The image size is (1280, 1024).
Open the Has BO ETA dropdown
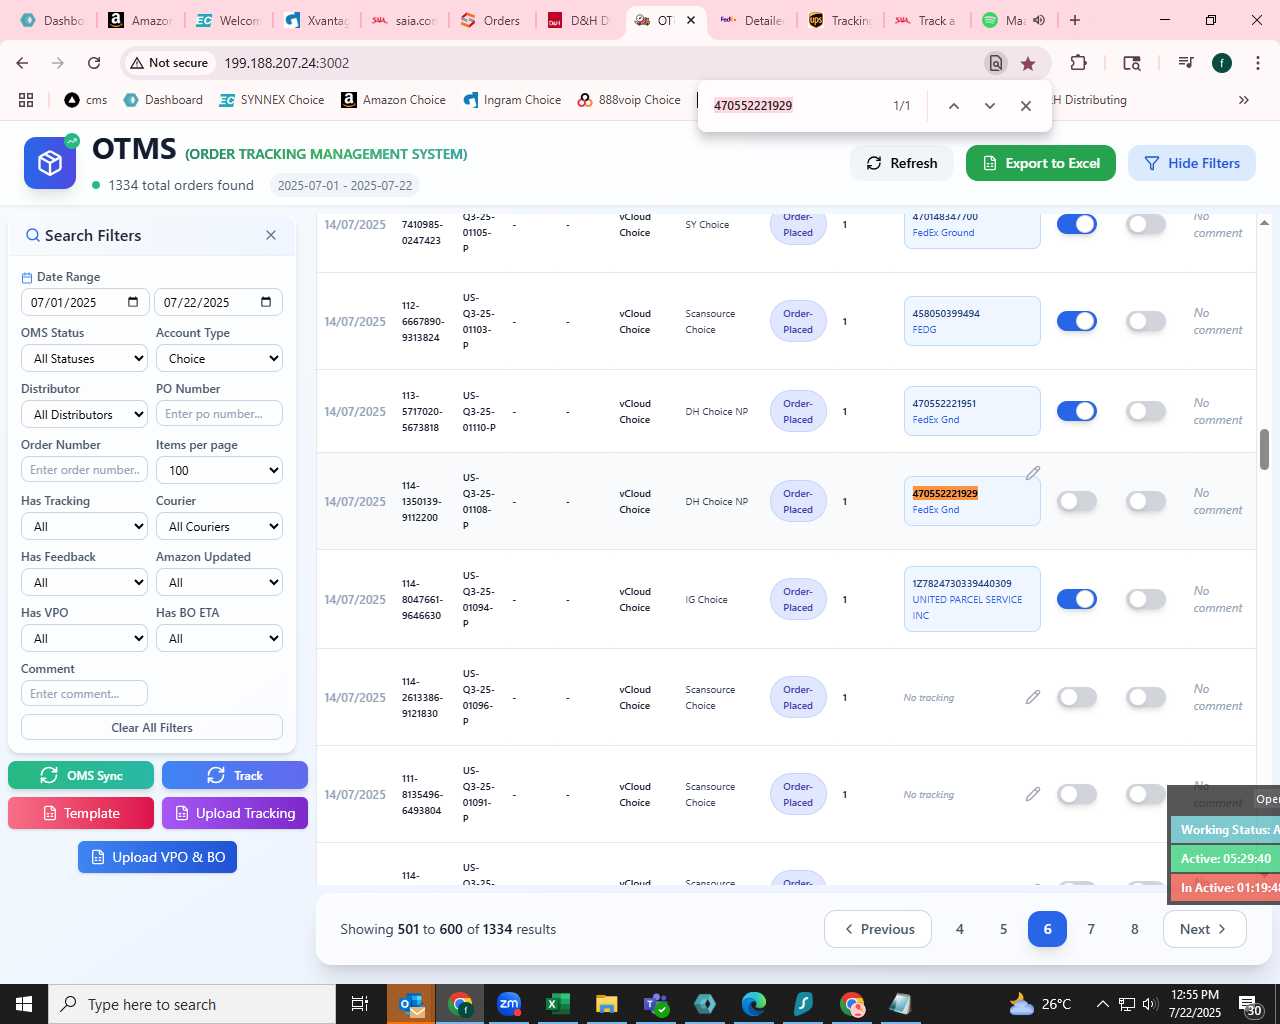[219, 638]
